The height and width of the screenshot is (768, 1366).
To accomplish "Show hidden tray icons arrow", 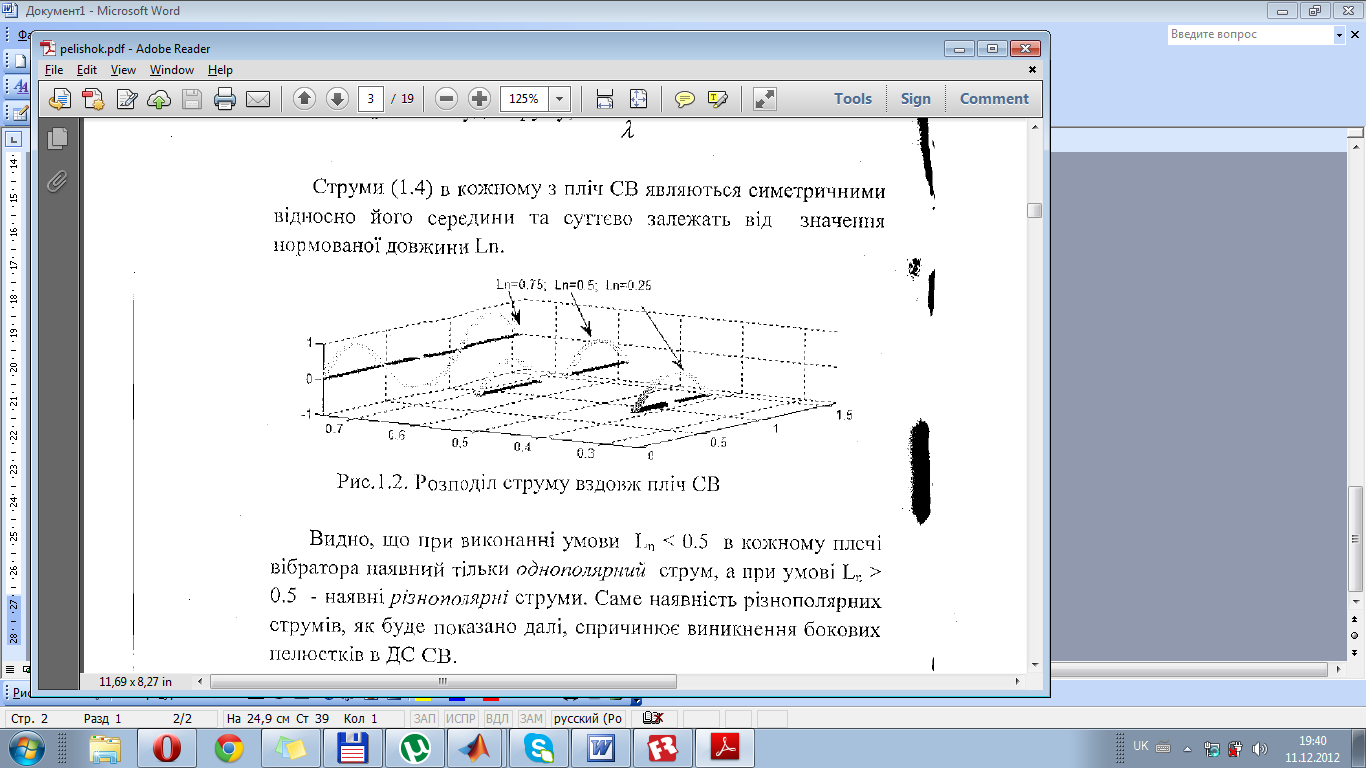I will (1187, 748).
